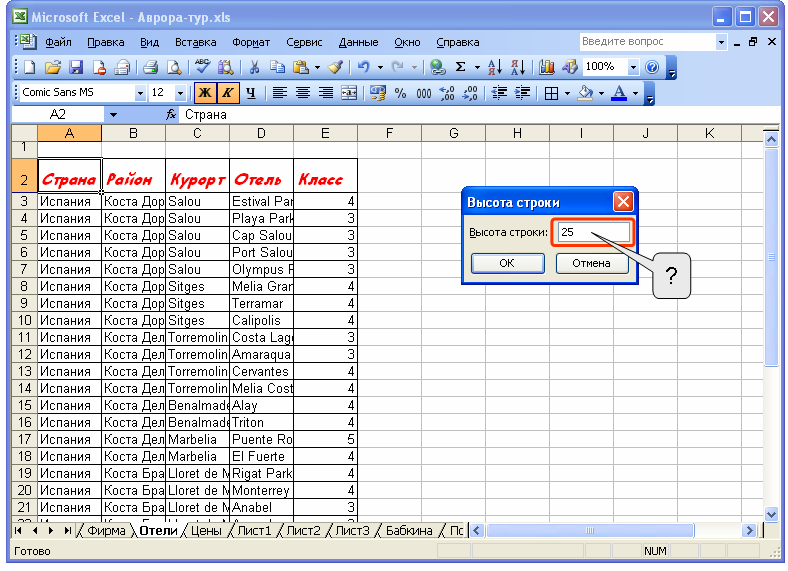
Task: Center text alignment icon
Action: point(303,93)
